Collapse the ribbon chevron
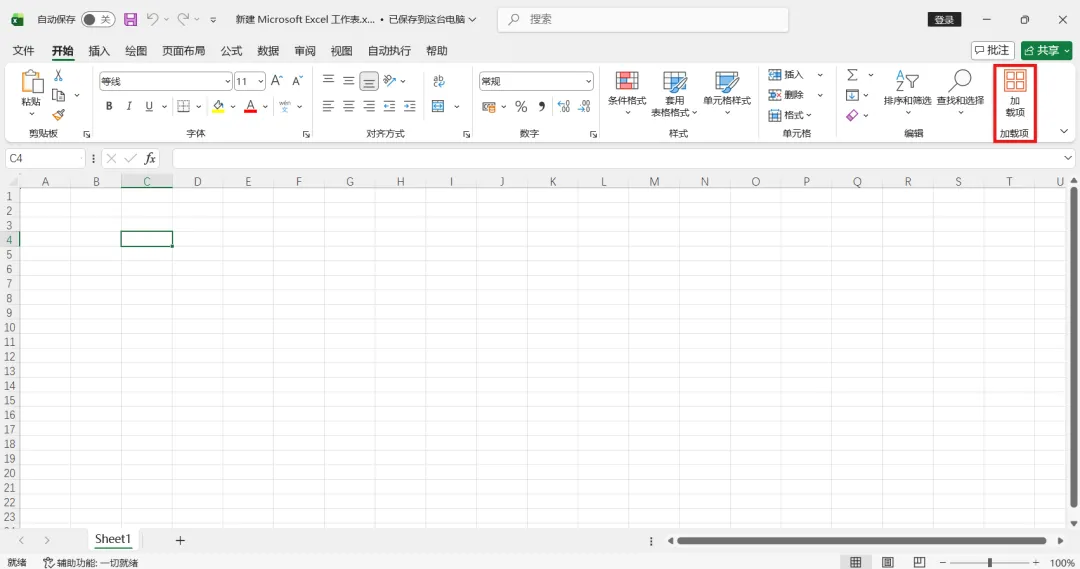 click(1063, 131)
